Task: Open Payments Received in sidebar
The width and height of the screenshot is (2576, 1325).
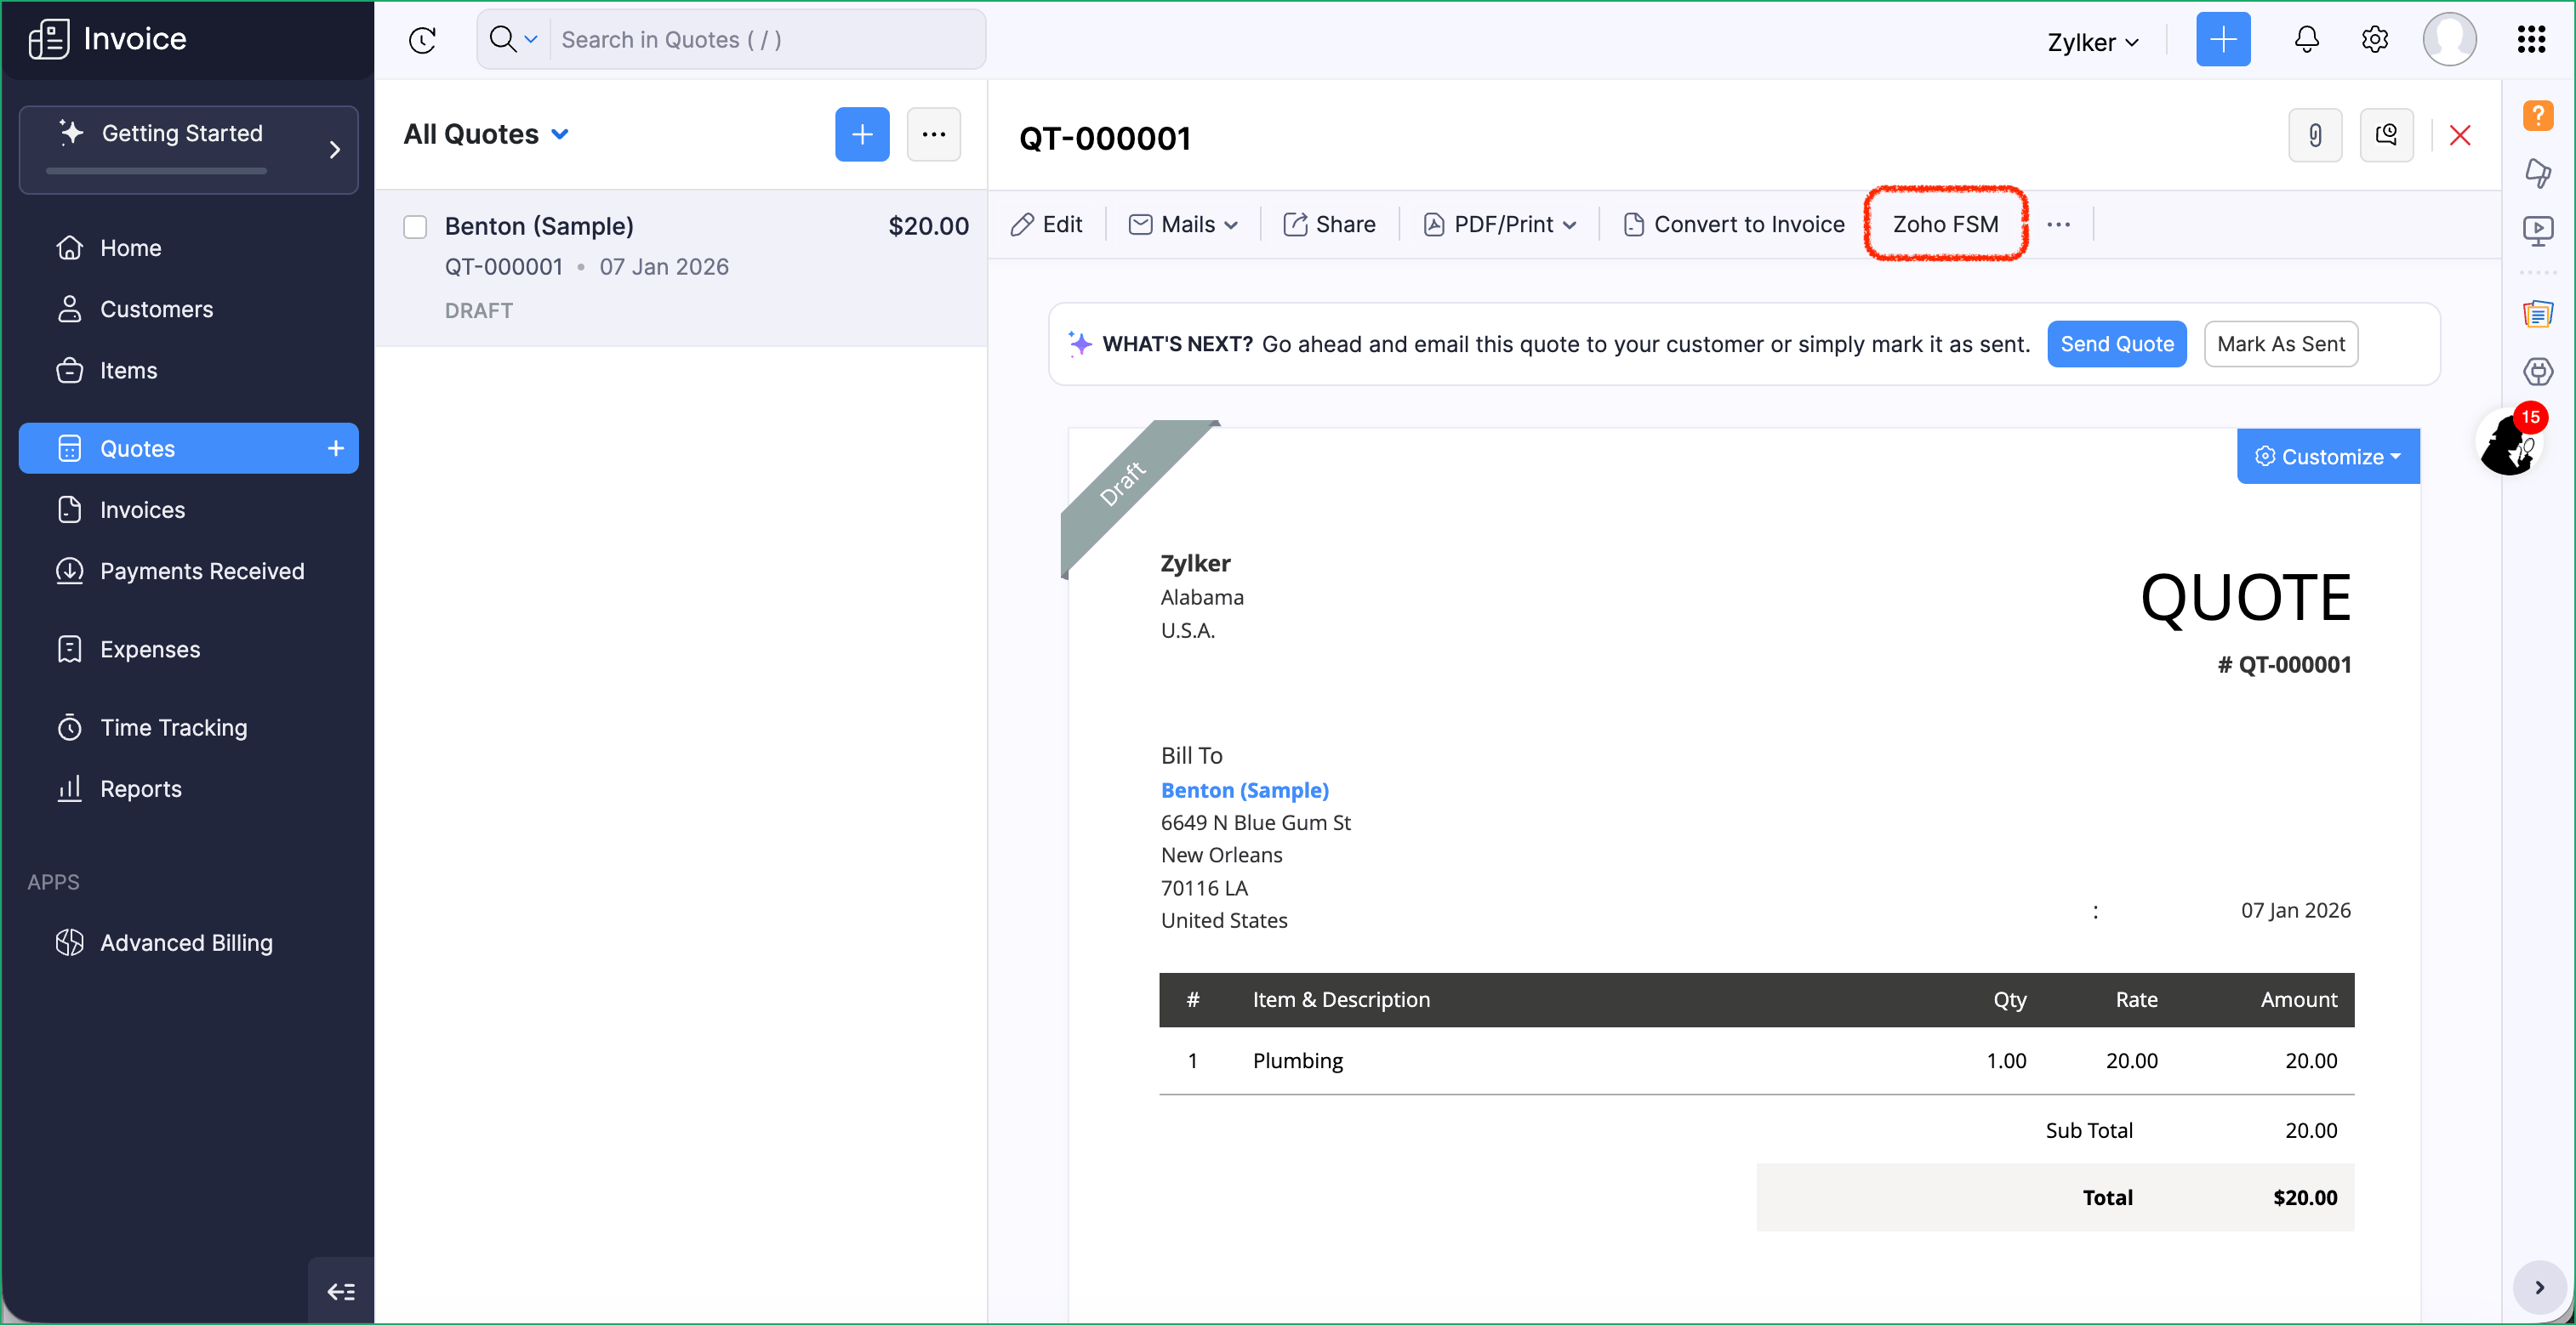Action: [x=202, y=571]
